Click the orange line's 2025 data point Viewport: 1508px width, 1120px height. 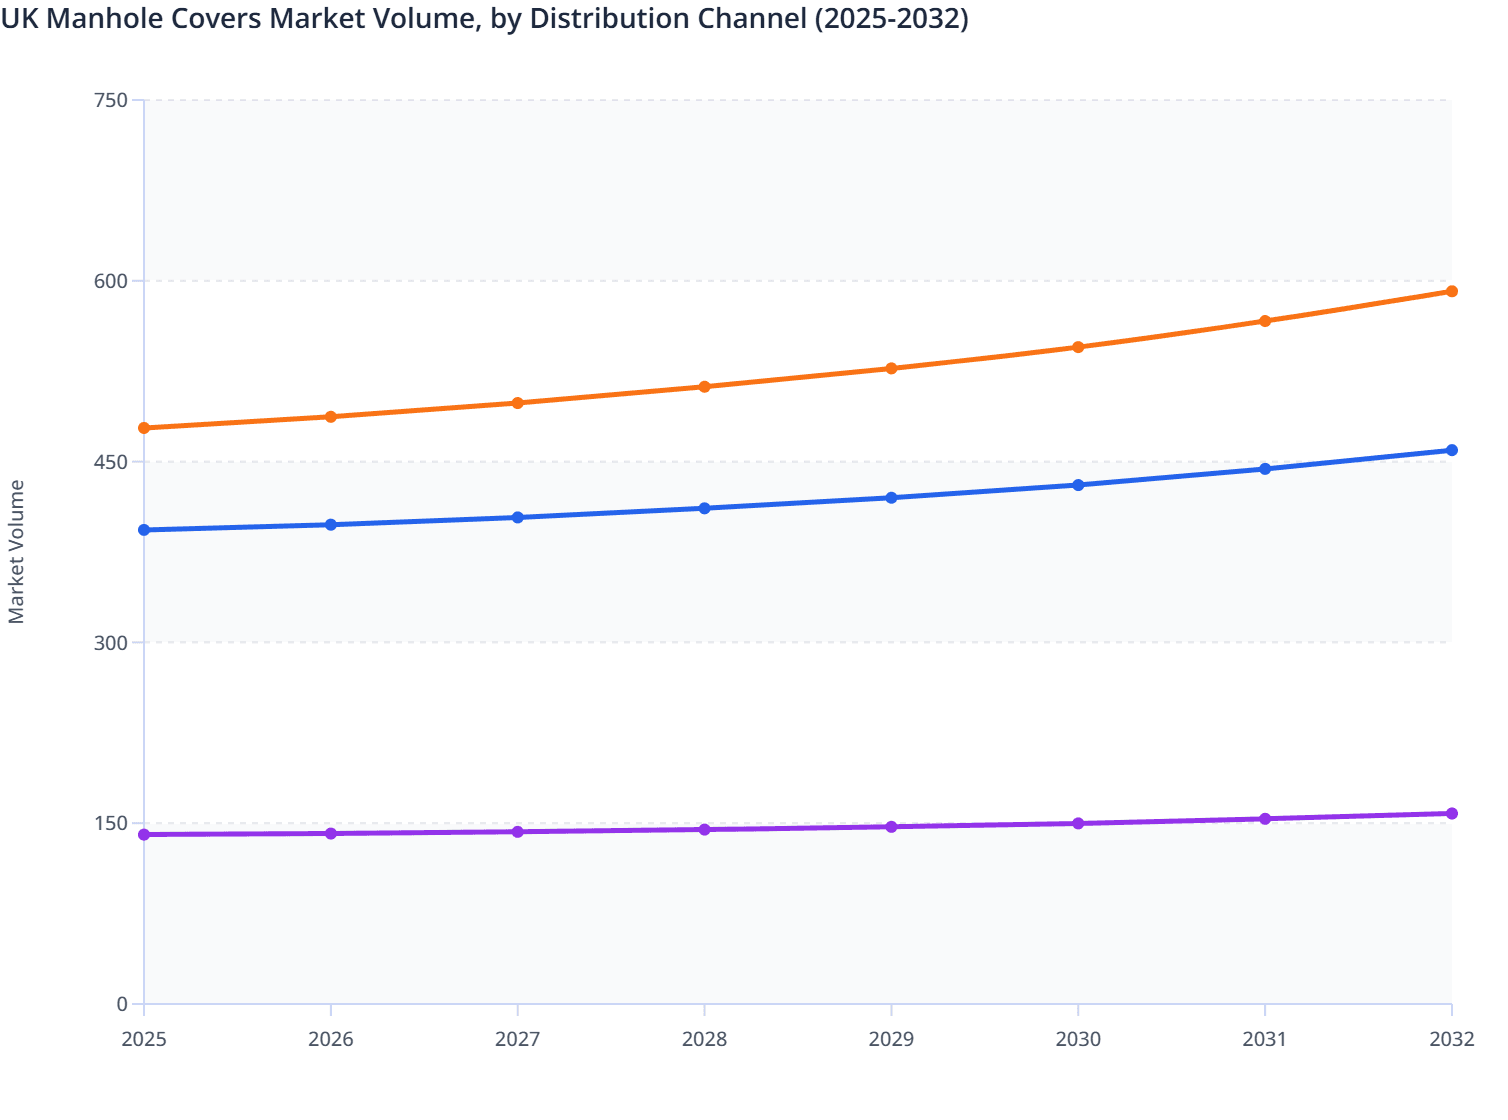click(x=144, y=428)
